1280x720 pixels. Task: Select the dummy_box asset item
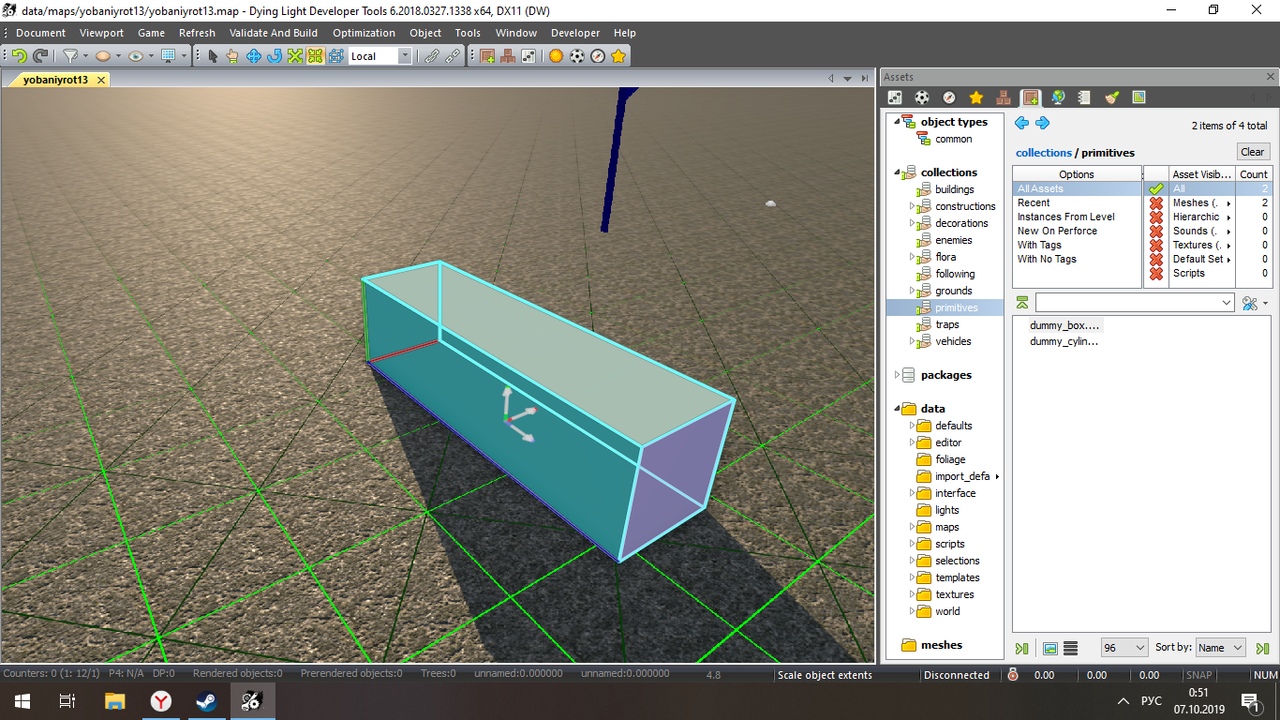tap(1064, 325)
